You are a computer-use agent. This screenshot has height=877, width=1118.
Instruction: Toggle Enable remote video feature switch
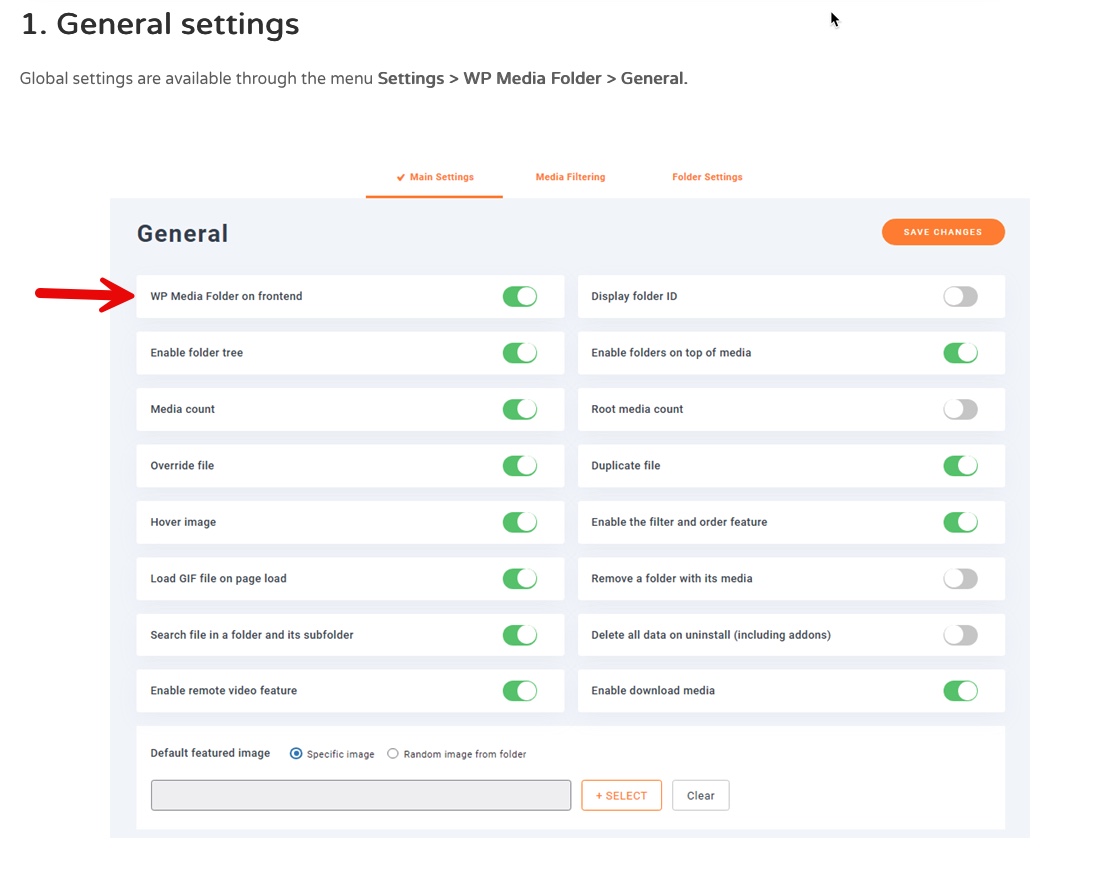point(520,690)
